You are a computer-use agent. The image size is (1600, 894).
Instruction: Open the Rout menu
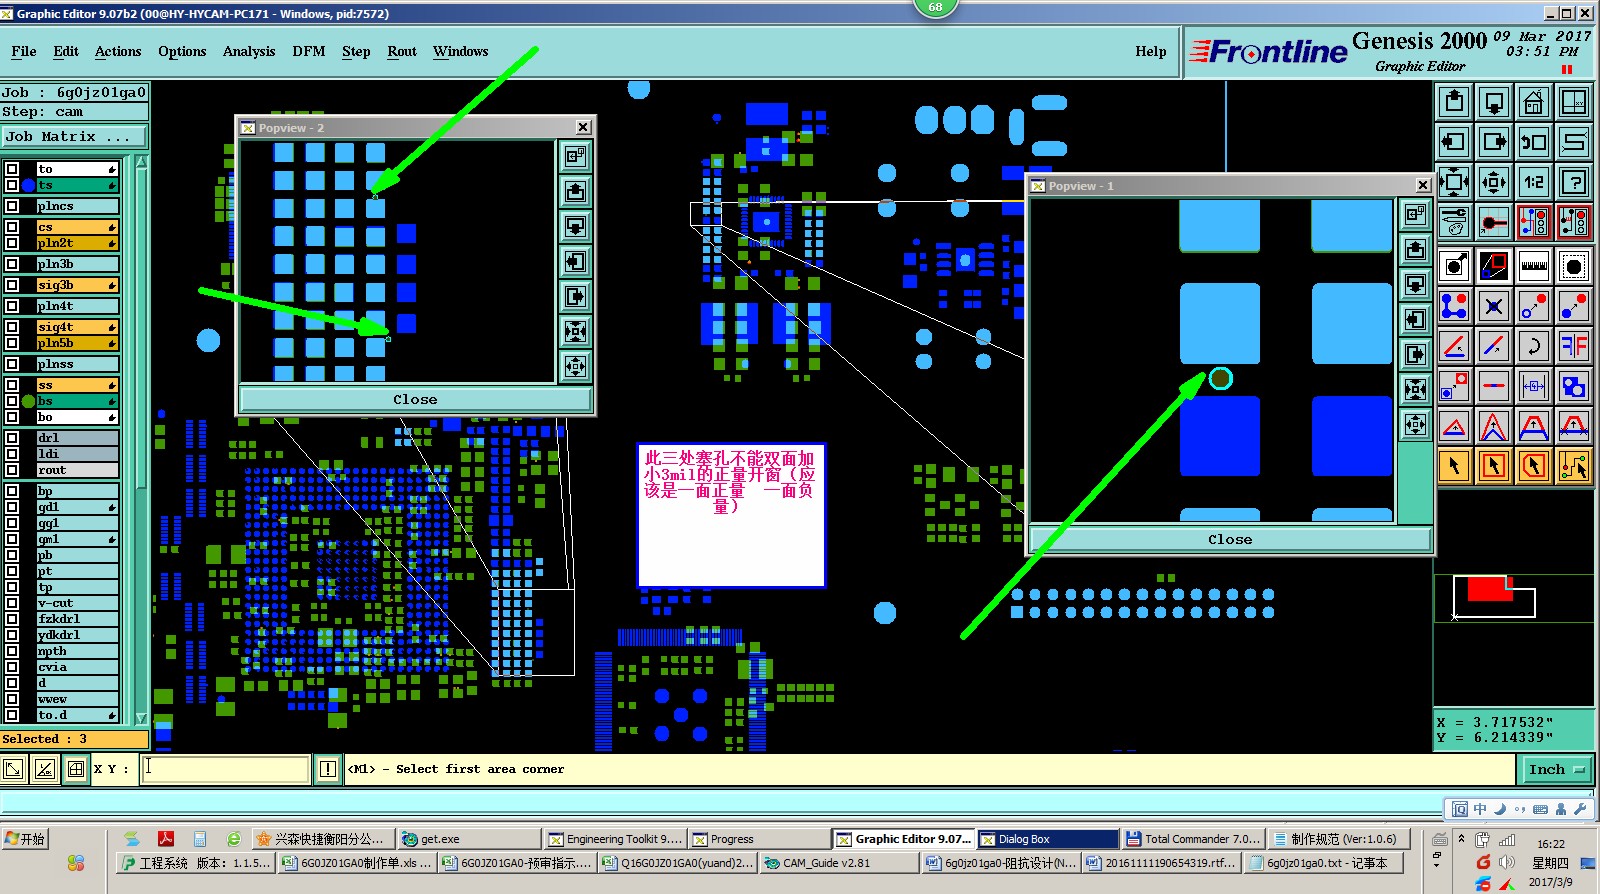(x=402, y=51)
